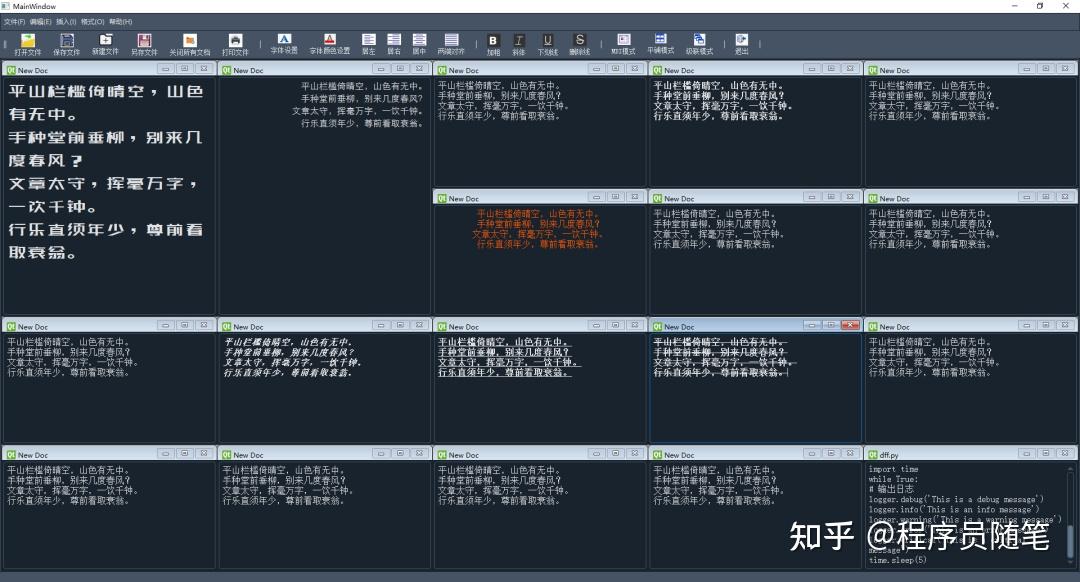Screen dimensions: 1080x582
Task: Exit the application via 退出 icon
Action: (x=741, y=40)
